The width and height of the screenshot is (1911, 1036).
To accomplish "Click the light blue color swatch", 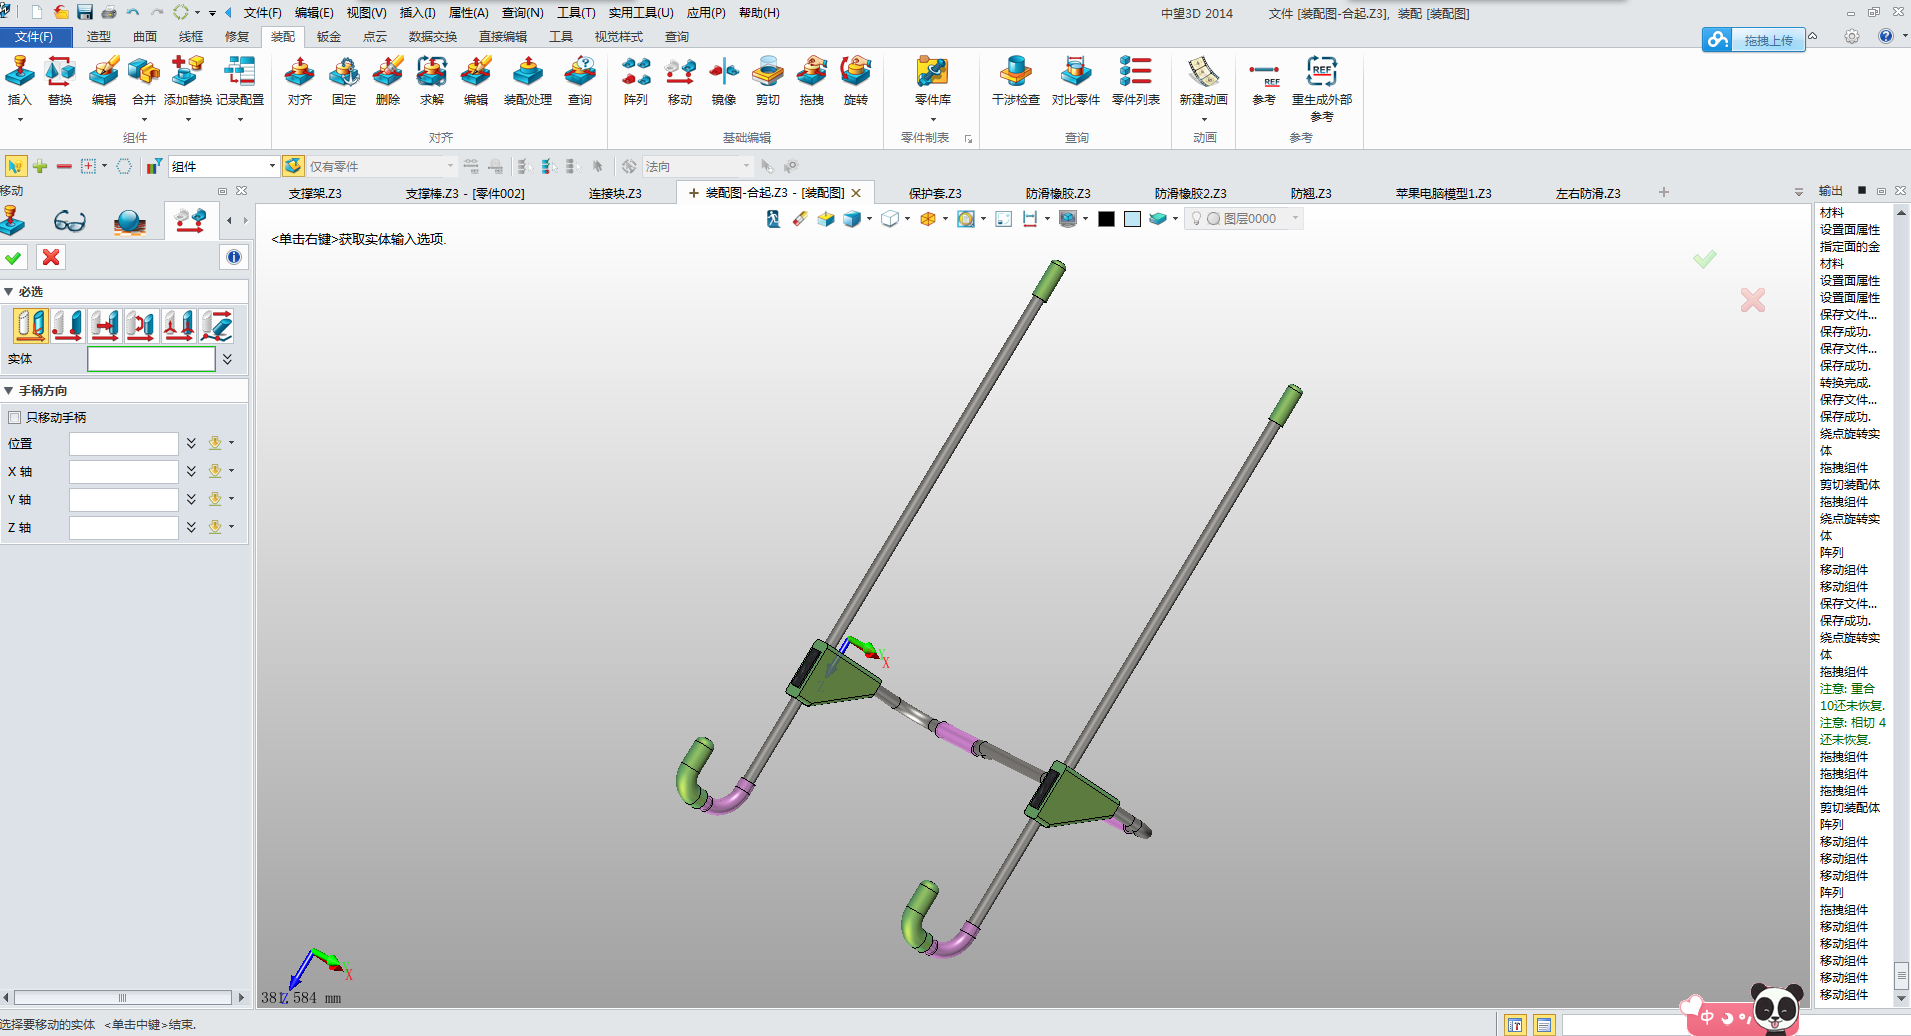I will [1132, 219].
